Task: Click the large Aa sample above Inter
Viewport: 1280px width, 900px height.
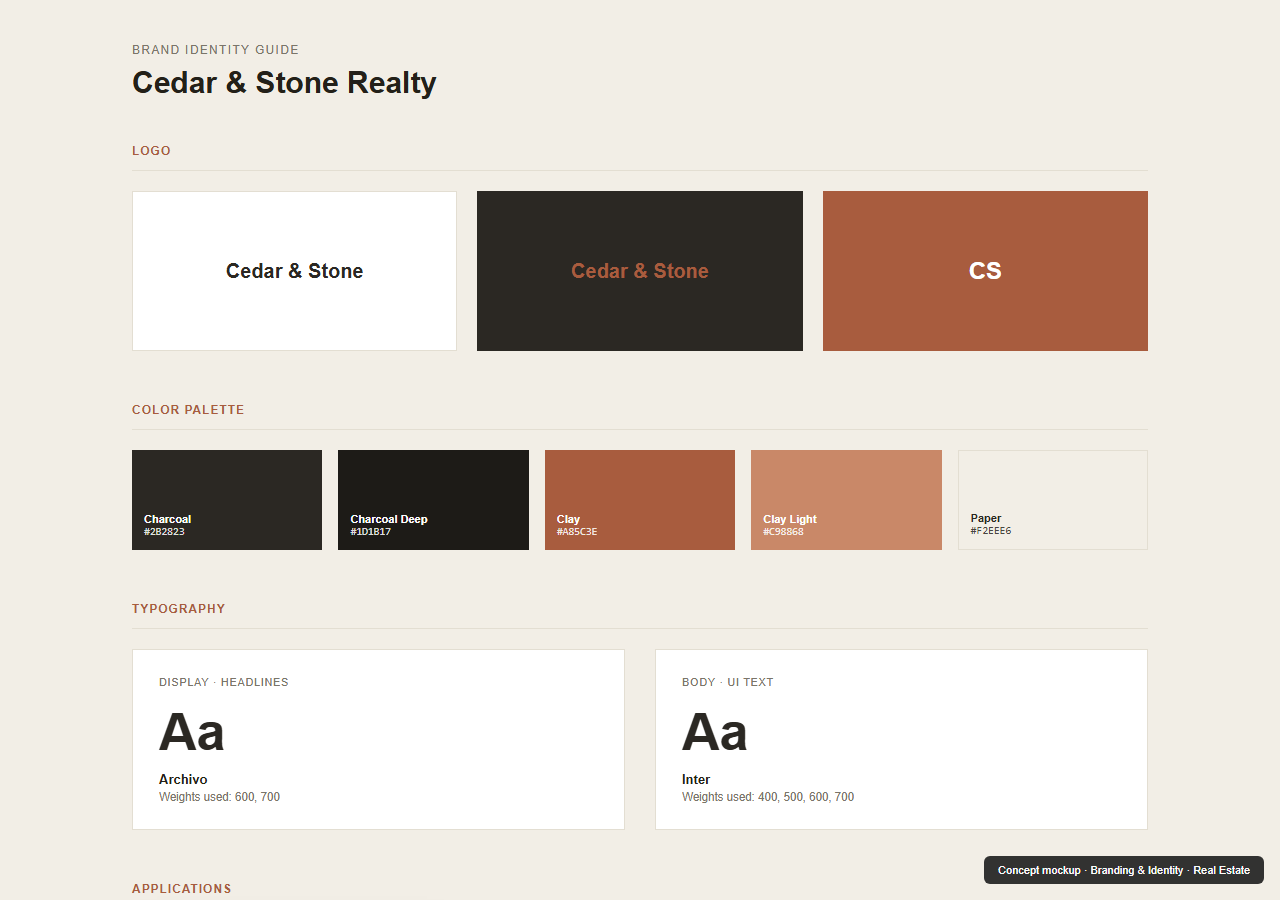Action: tap(715, 732)
